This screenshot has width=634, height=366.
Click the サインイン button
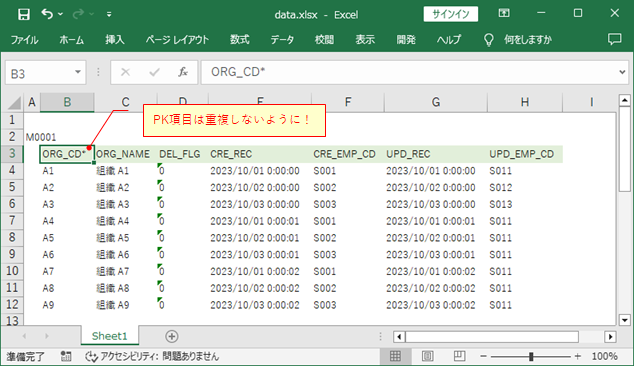point(451,14)
